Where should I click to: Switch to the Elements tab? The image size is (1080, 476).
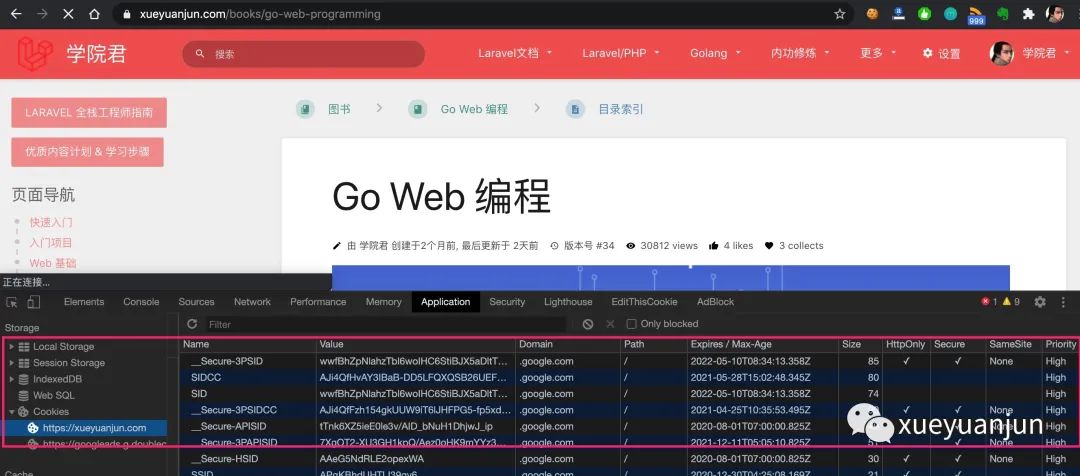(x=84, y=302)
